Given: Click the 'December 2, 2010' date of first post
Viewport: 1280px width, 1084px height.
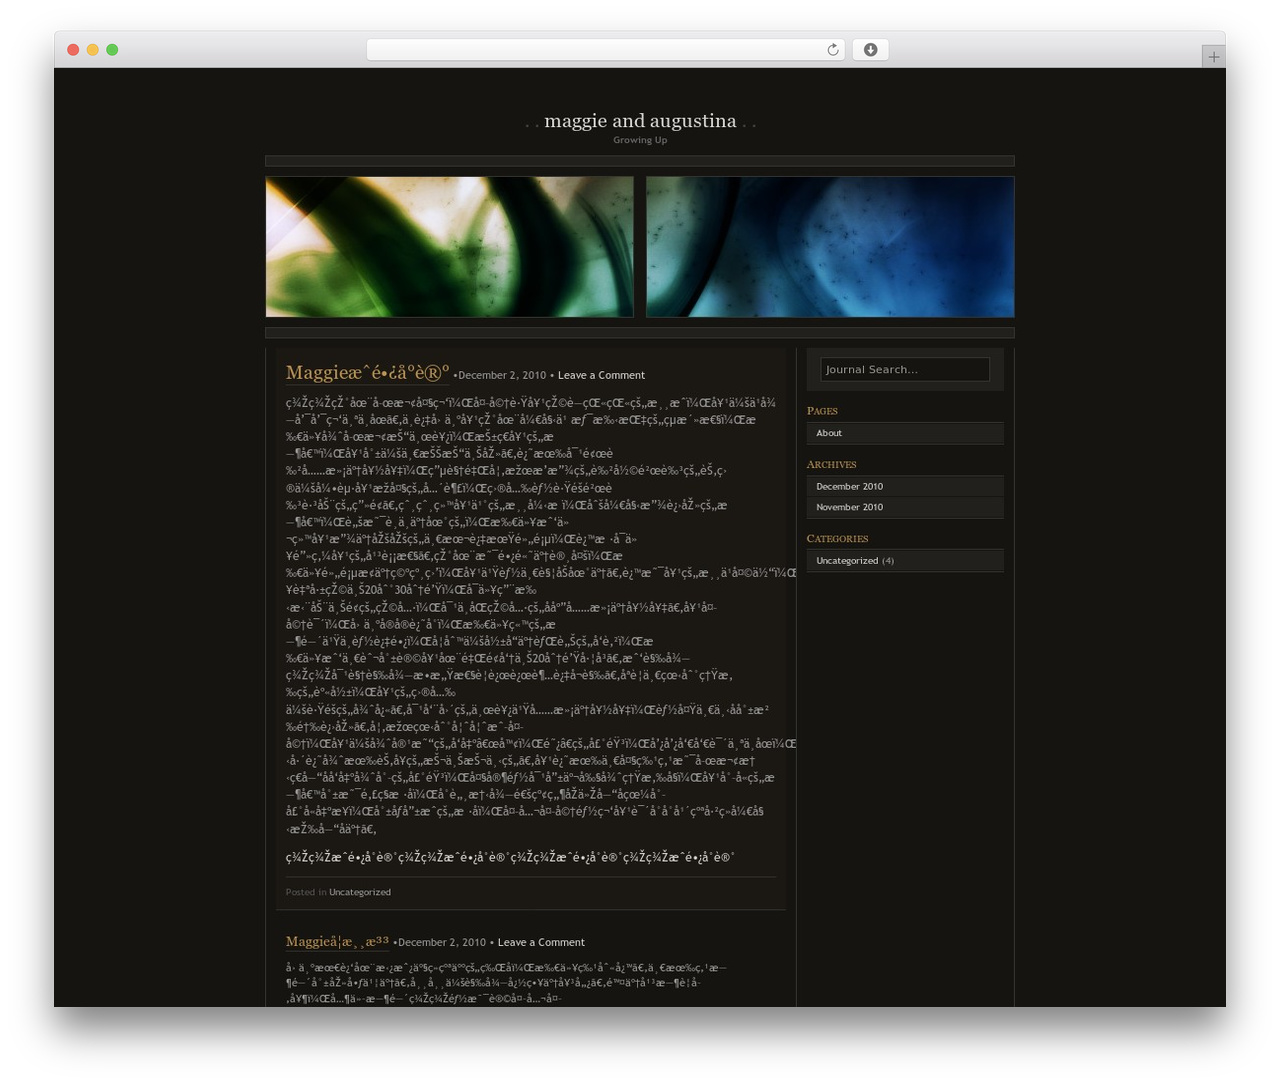Looking at the screenshot, I should [x=502, y=376].
